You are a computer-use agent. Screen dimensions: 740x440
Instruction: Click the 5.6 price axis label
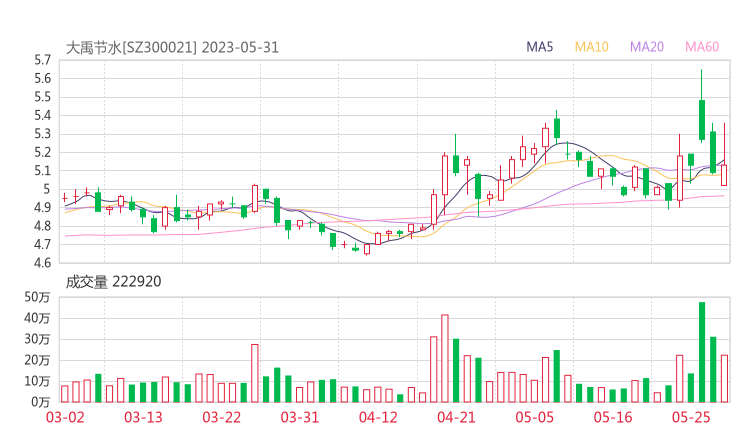click(42, 79)
